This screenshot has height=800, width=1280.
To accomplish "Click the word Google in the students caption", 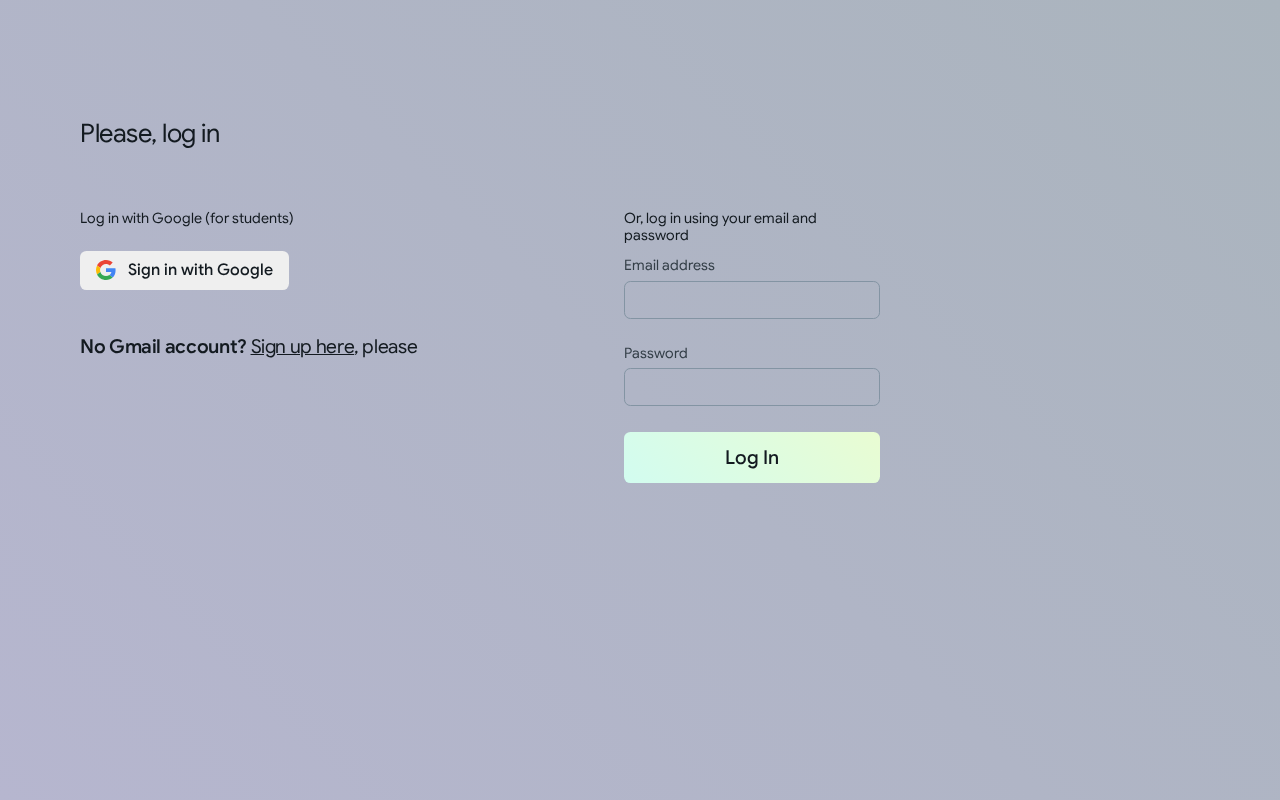I will (x=176, y=218).
